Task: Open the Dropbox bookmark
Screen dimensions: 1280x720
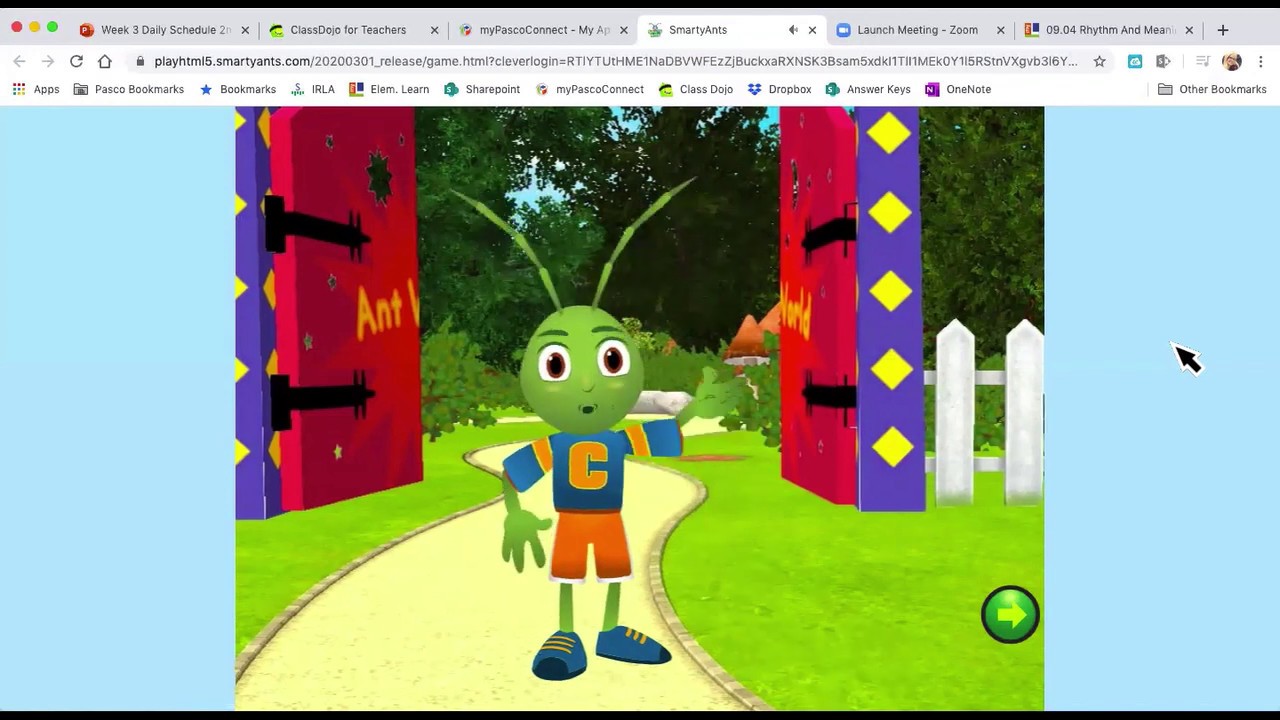Action: click(780, 89)
